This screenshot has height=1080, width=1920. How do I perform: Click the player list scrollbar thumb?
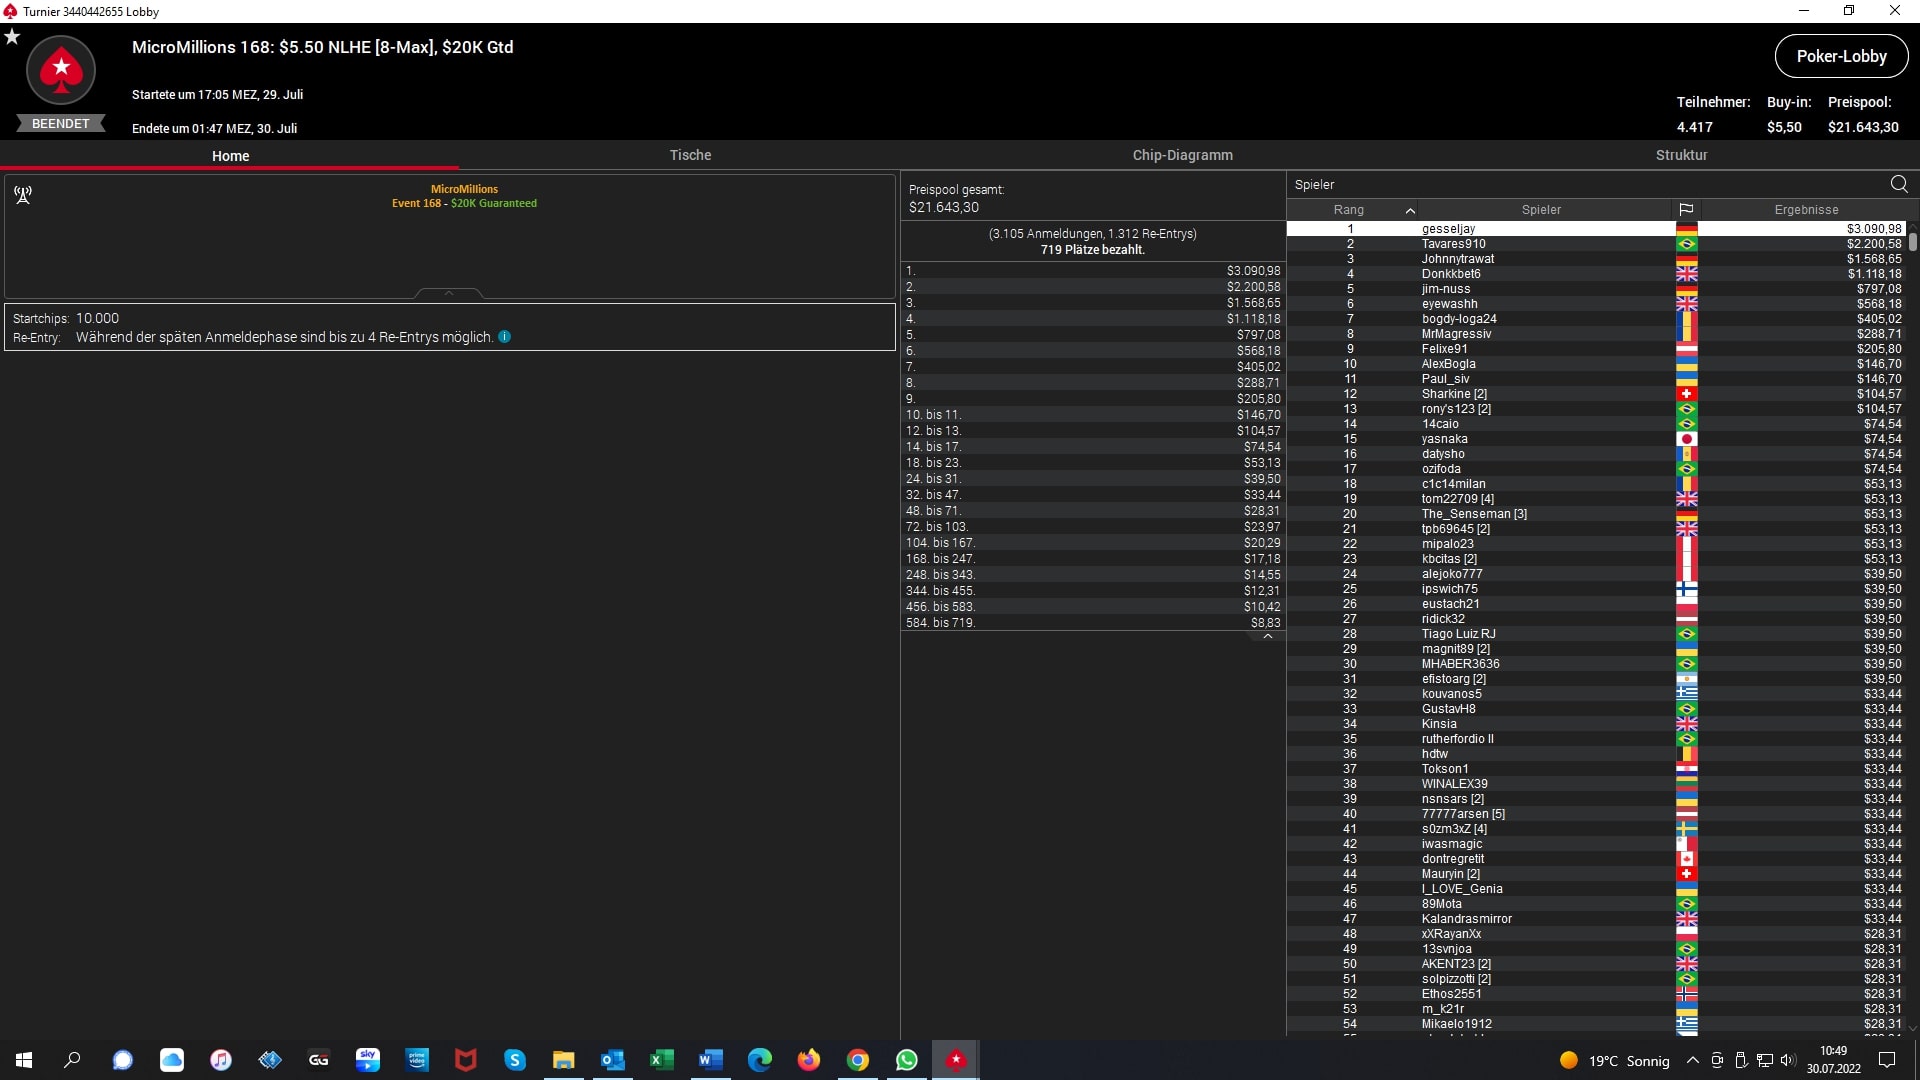tap(1912, 241)
